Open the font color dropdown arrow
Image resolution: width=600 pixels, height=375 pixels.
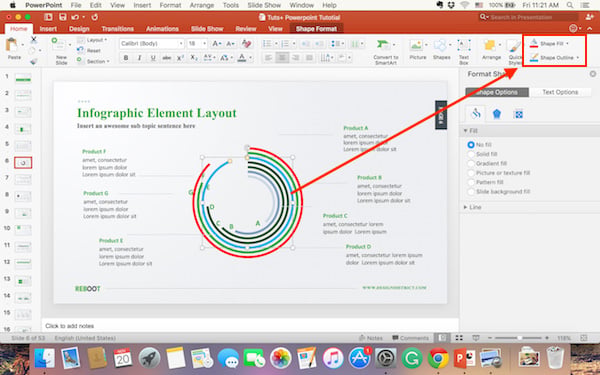click(x=251, y=58)
